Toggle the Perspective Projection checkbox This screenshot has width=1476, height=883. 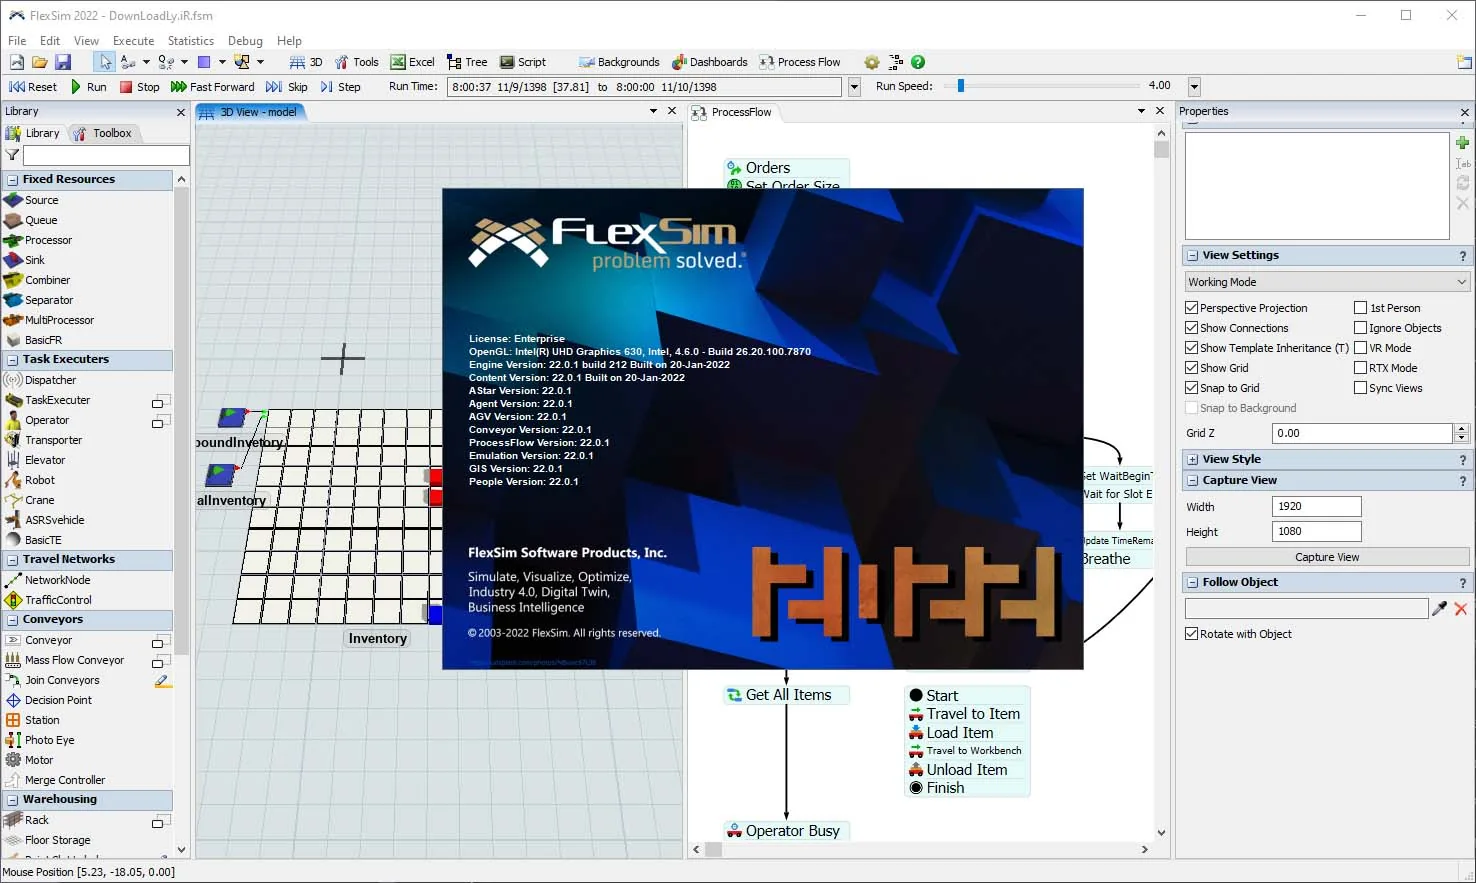point(1192,308)
